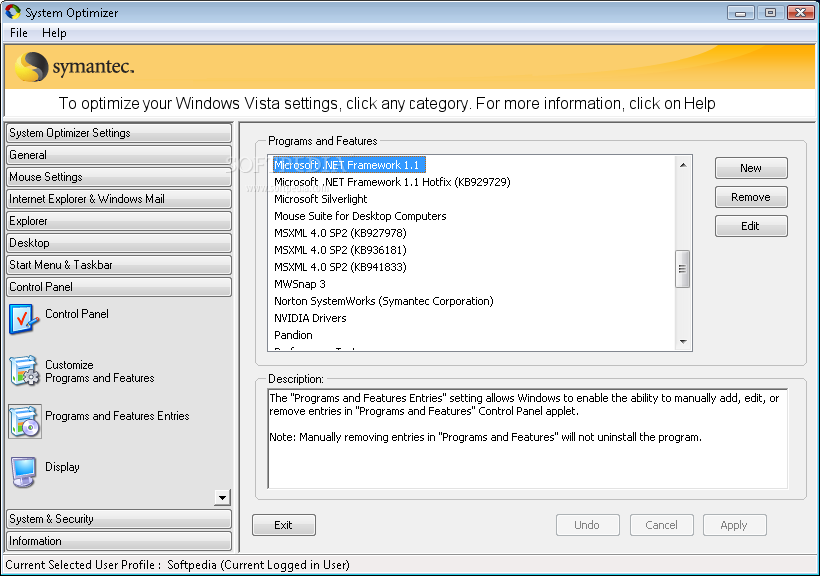Expand the System Optimizer Settings category
Image resolution: width=820 pixels, height=576 pixels.
tap(119, 133)
